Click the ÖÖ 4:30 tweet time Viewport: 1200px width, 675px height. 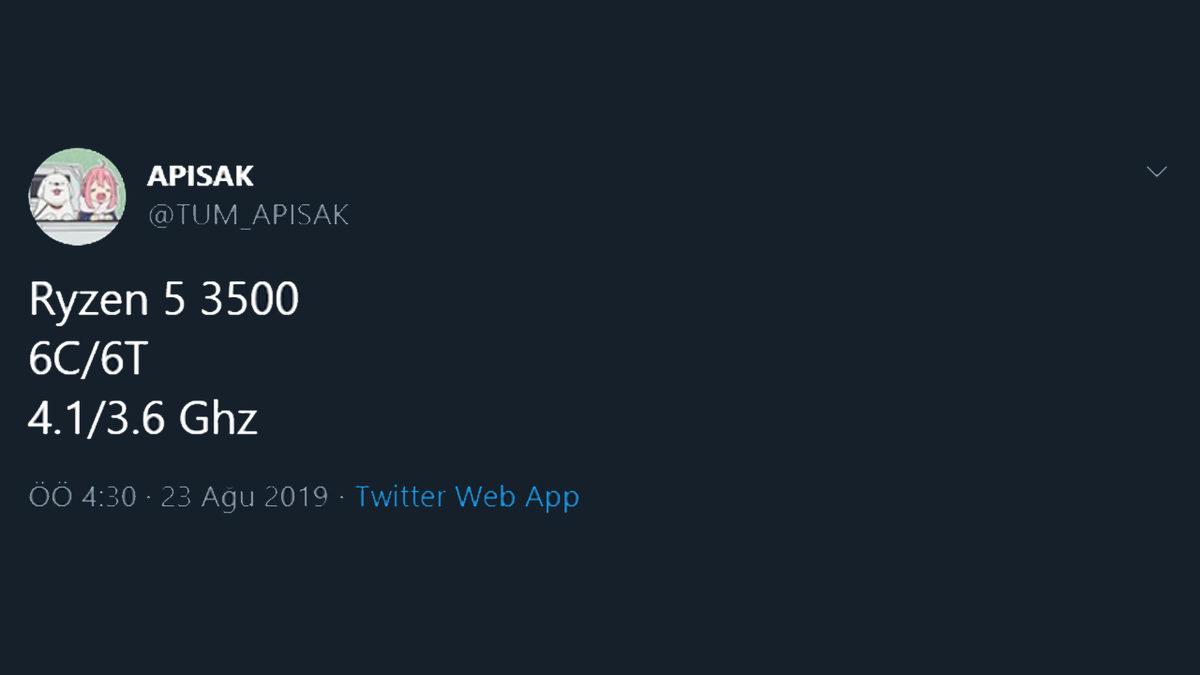pos(82,497)
